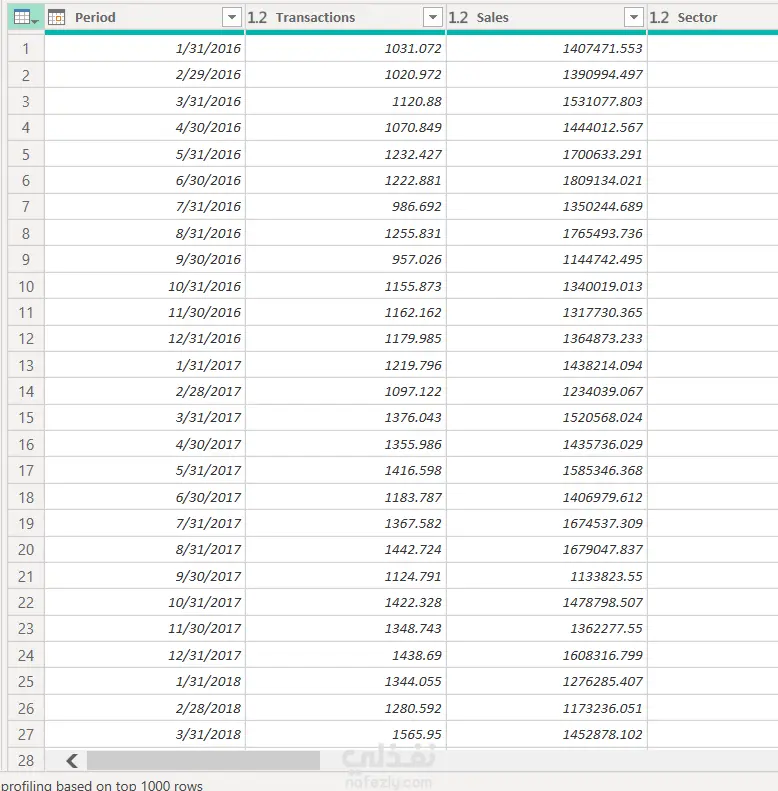This screenshot has height=791, width=778.
Task: Select the Sales value 1809134.021
Action: [x=546, y=181]
